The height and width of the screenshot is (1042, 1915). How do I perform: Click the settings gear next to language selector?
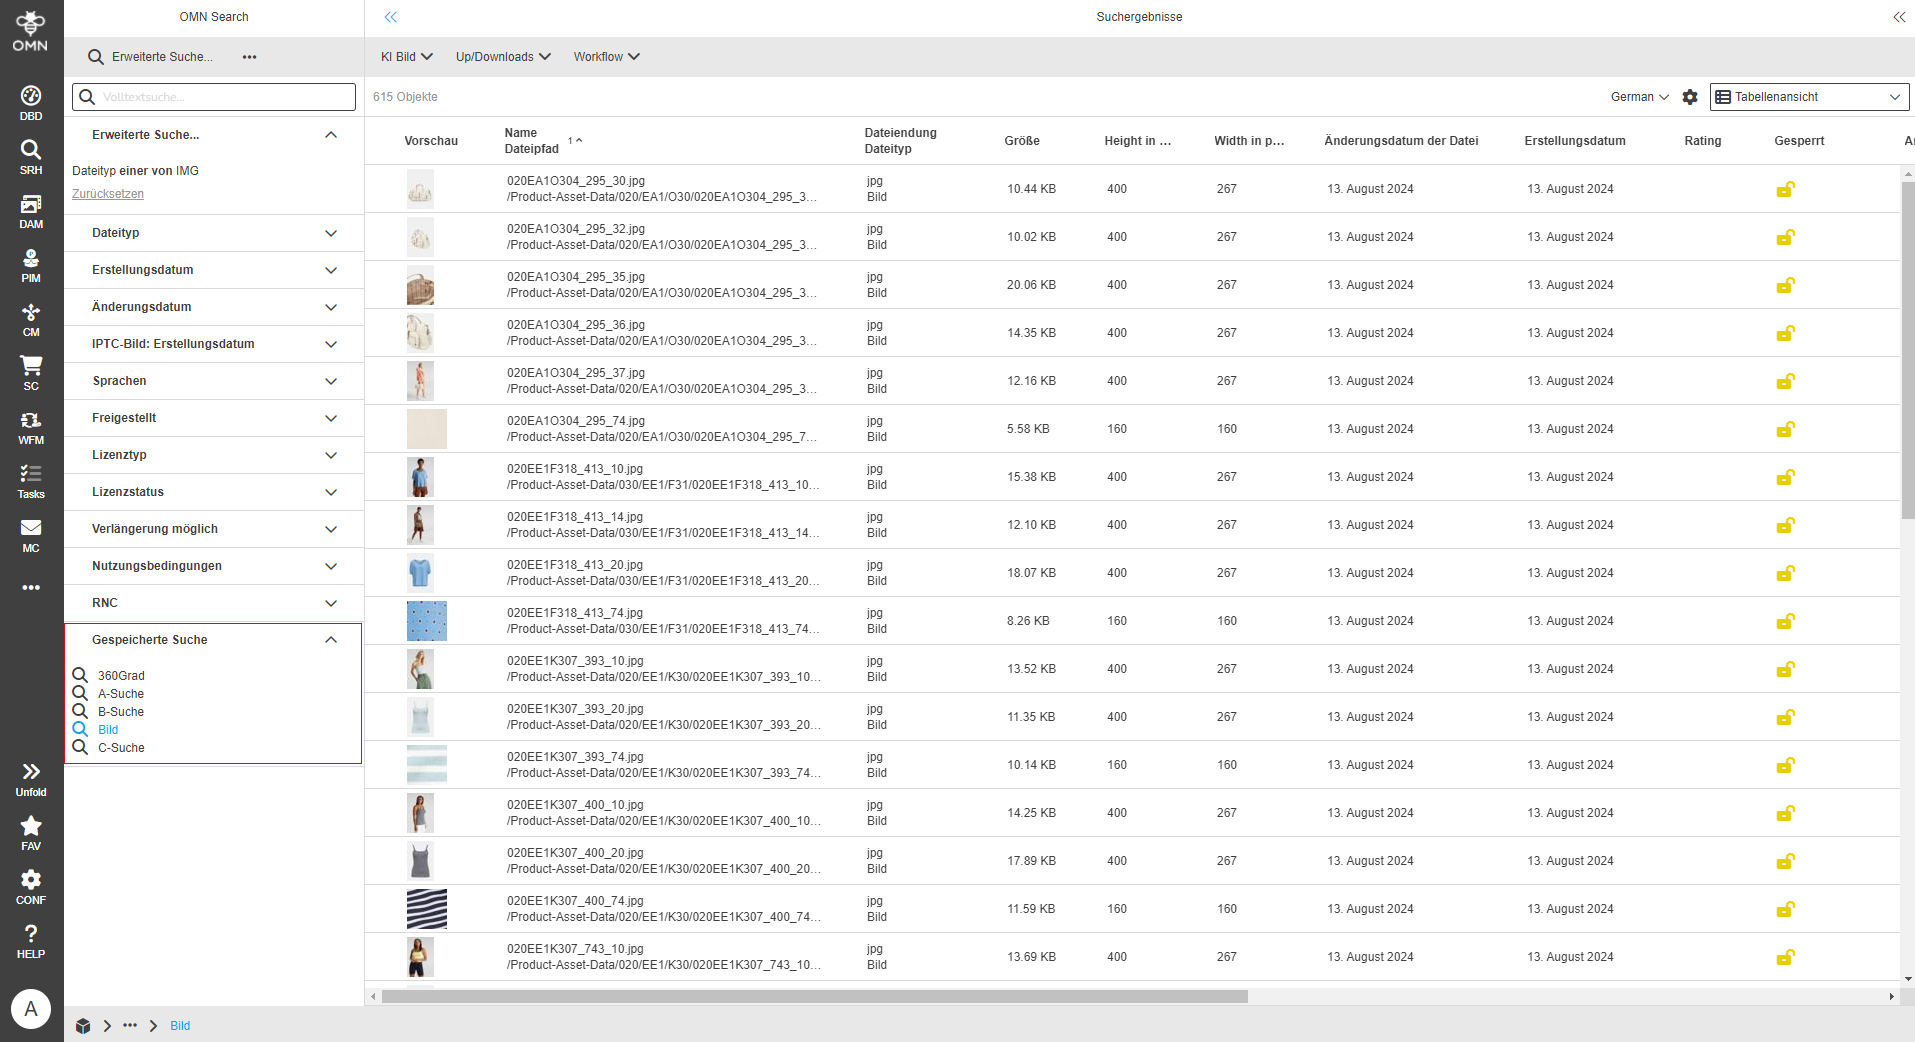(x=1689, y=97)
